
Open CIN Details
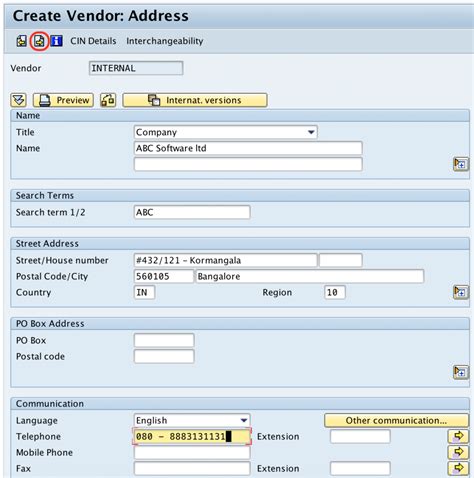pyautogui.click(x=93, y=41)
